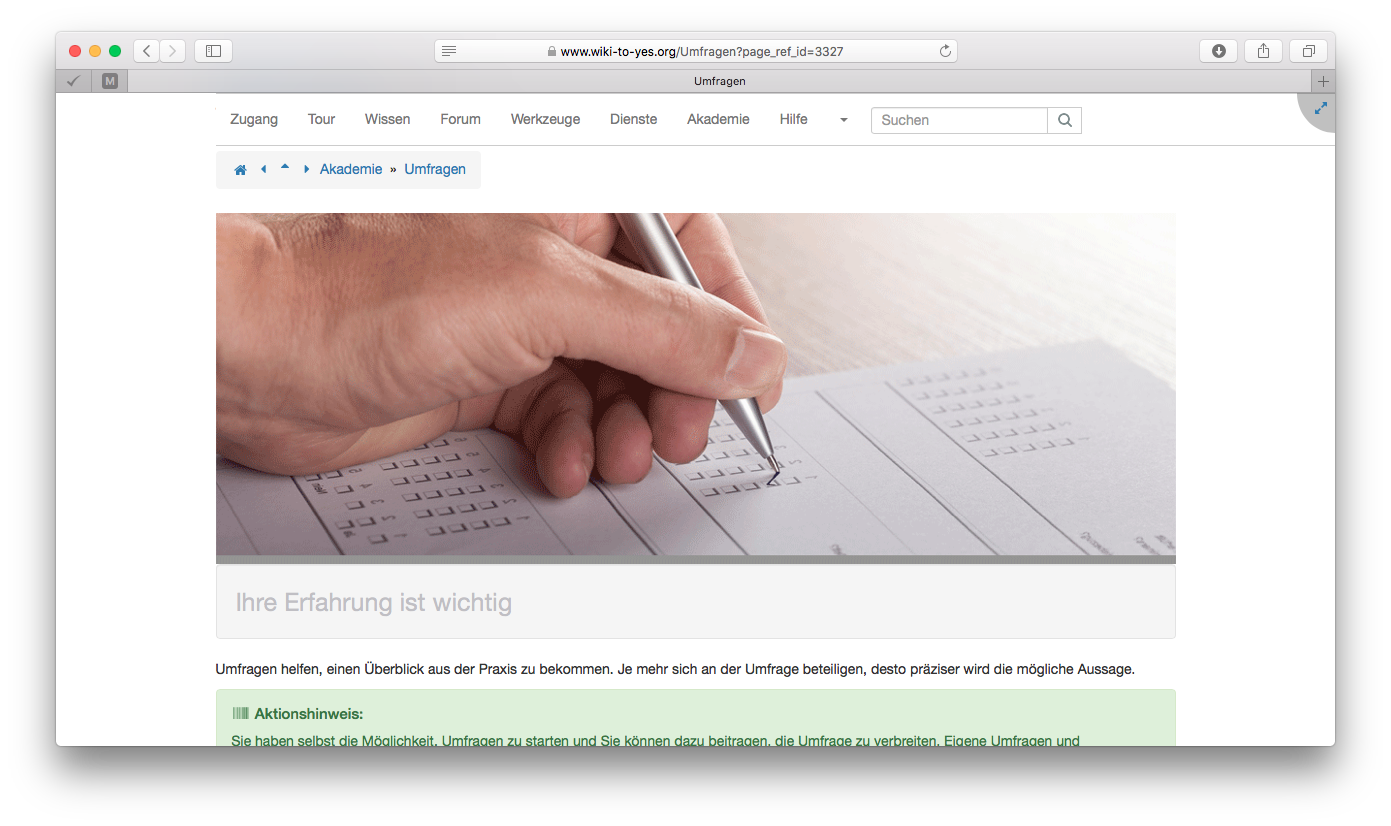Expand the caret dropdown after Hilfe
This screenshot has width=1391, height=826.
pyautogui.click(x=843, y=120)
